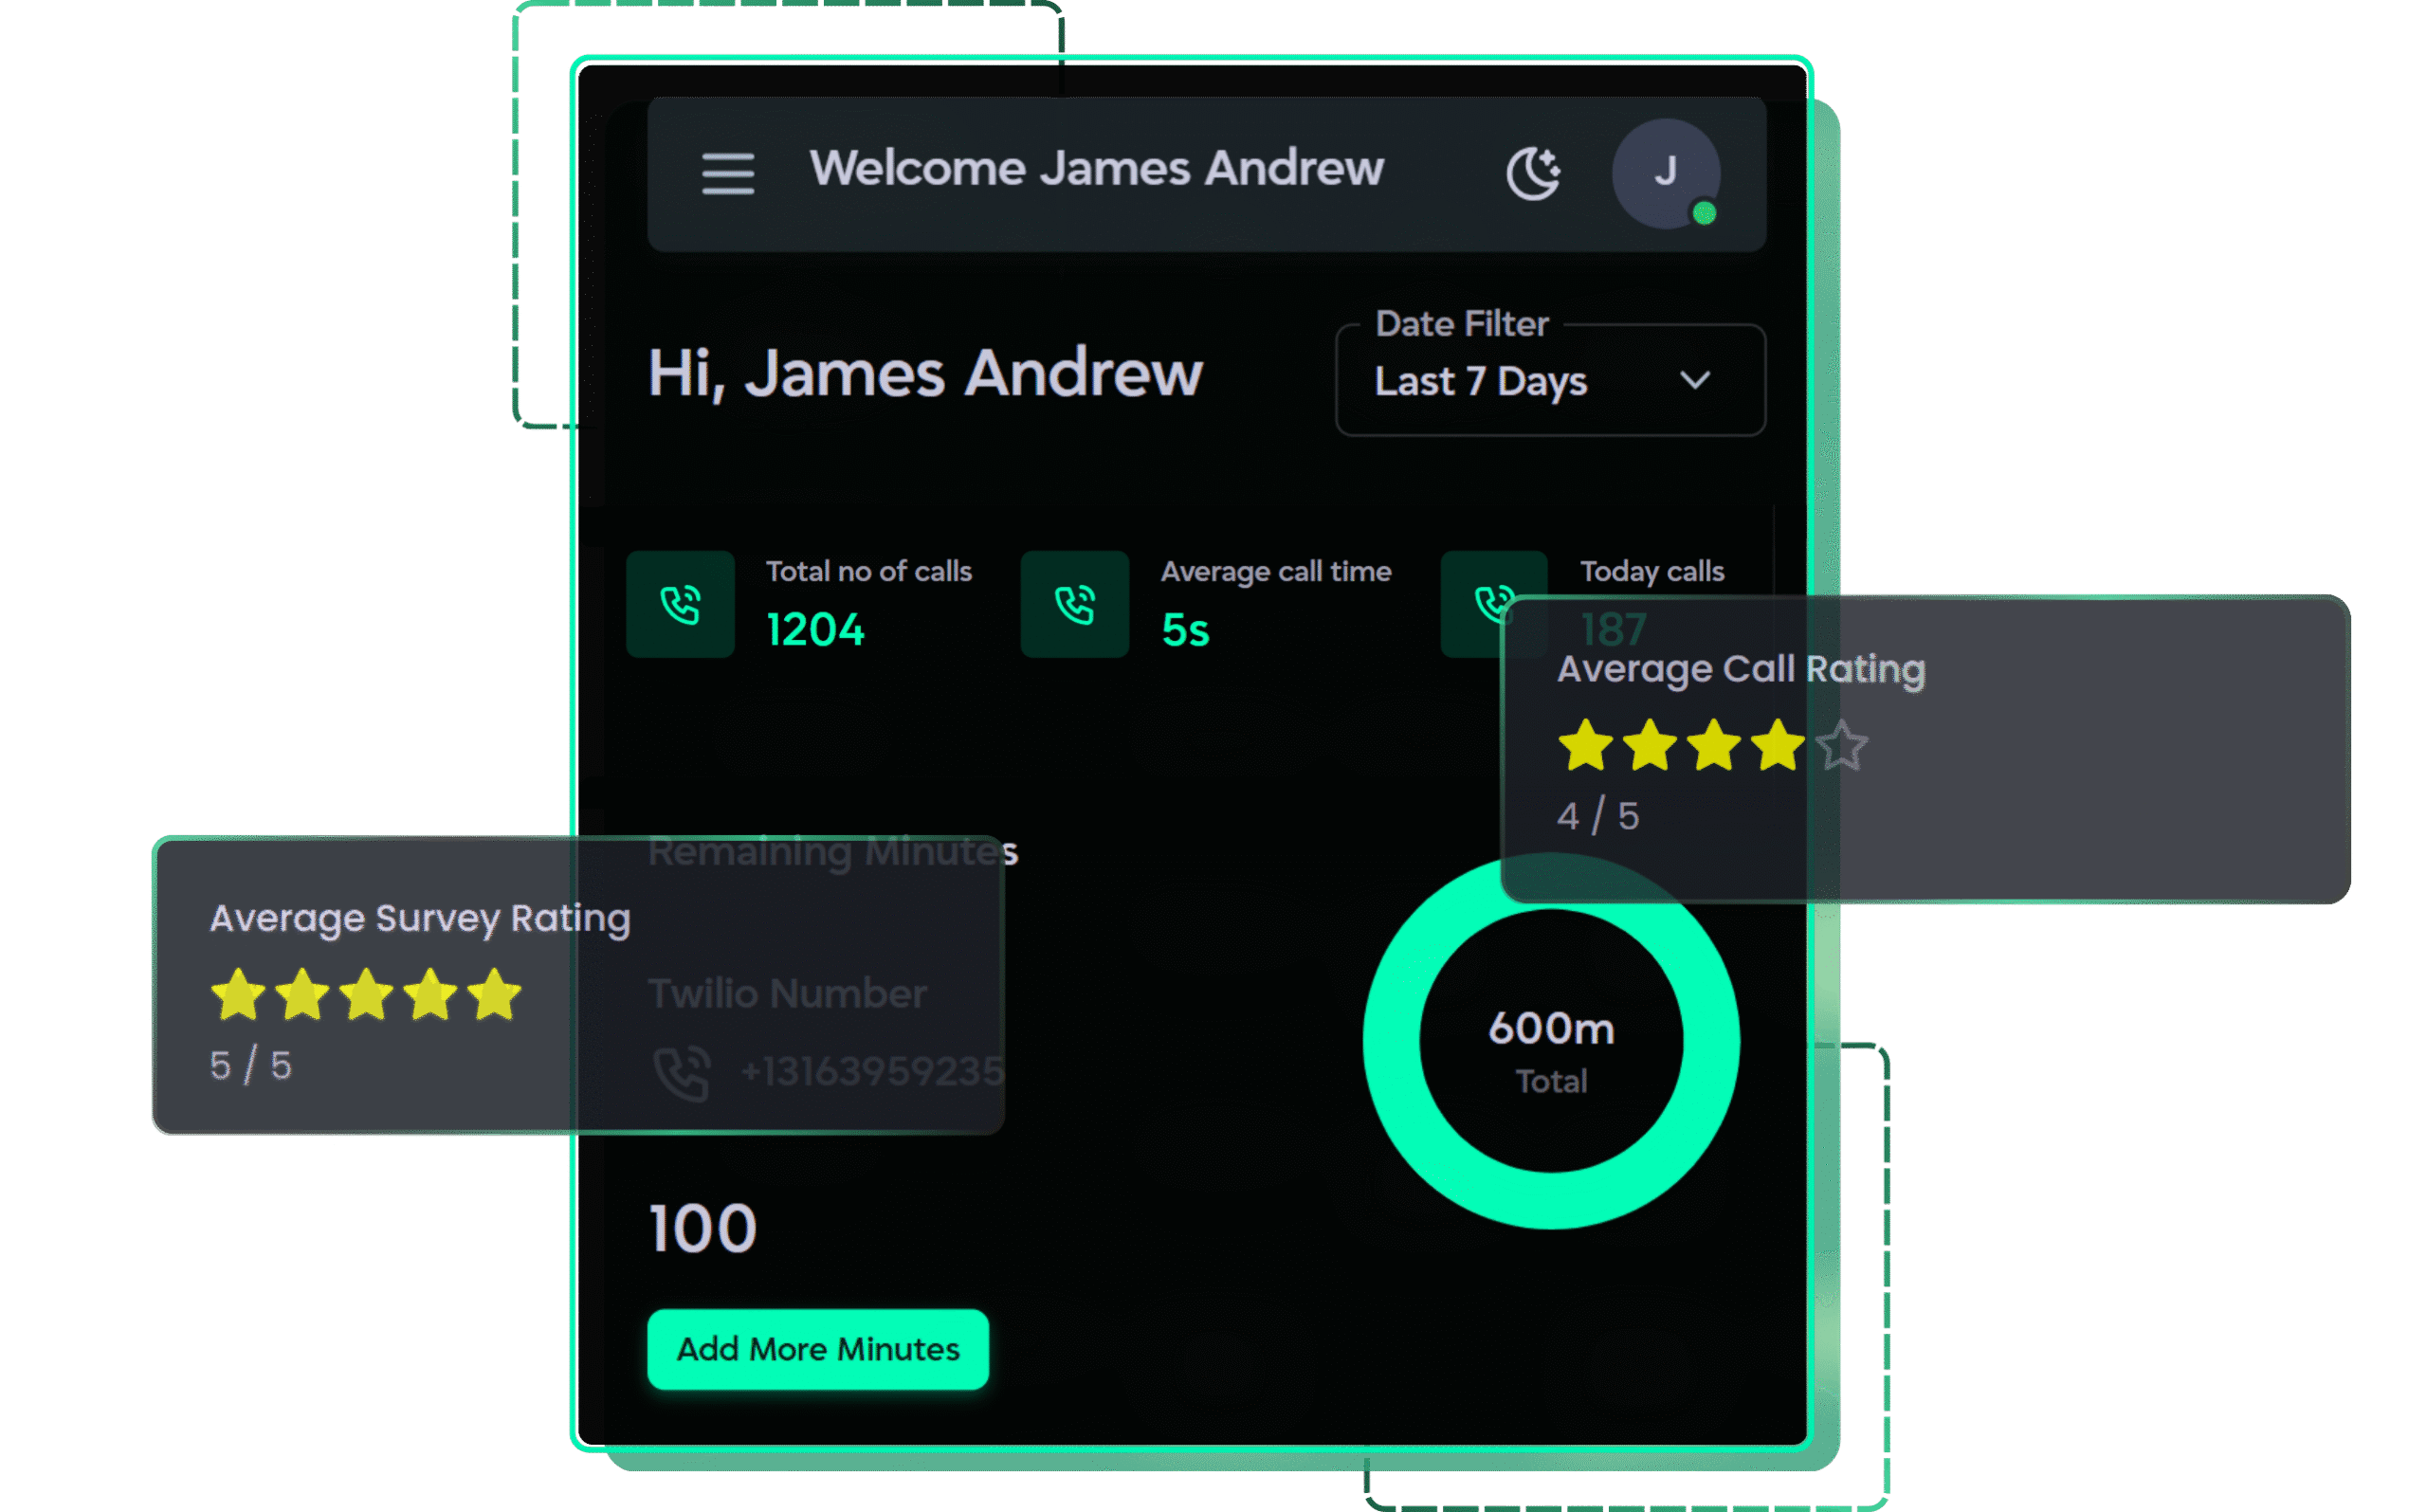Click the green online status dot
2427x1512 pixels.
pyautogui.click(x=1704, y=213)
